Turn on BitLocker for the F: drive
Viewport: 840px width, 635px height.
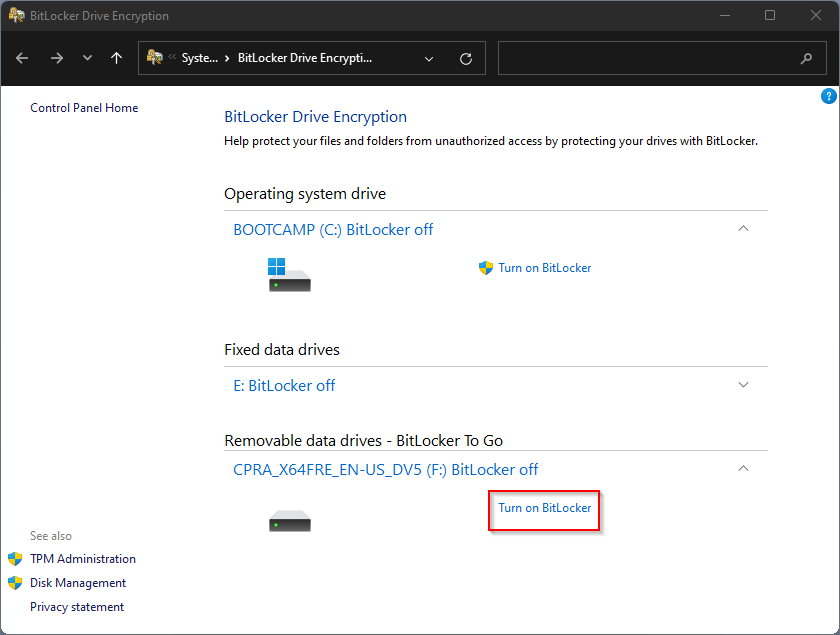click(x=544, y=508)
